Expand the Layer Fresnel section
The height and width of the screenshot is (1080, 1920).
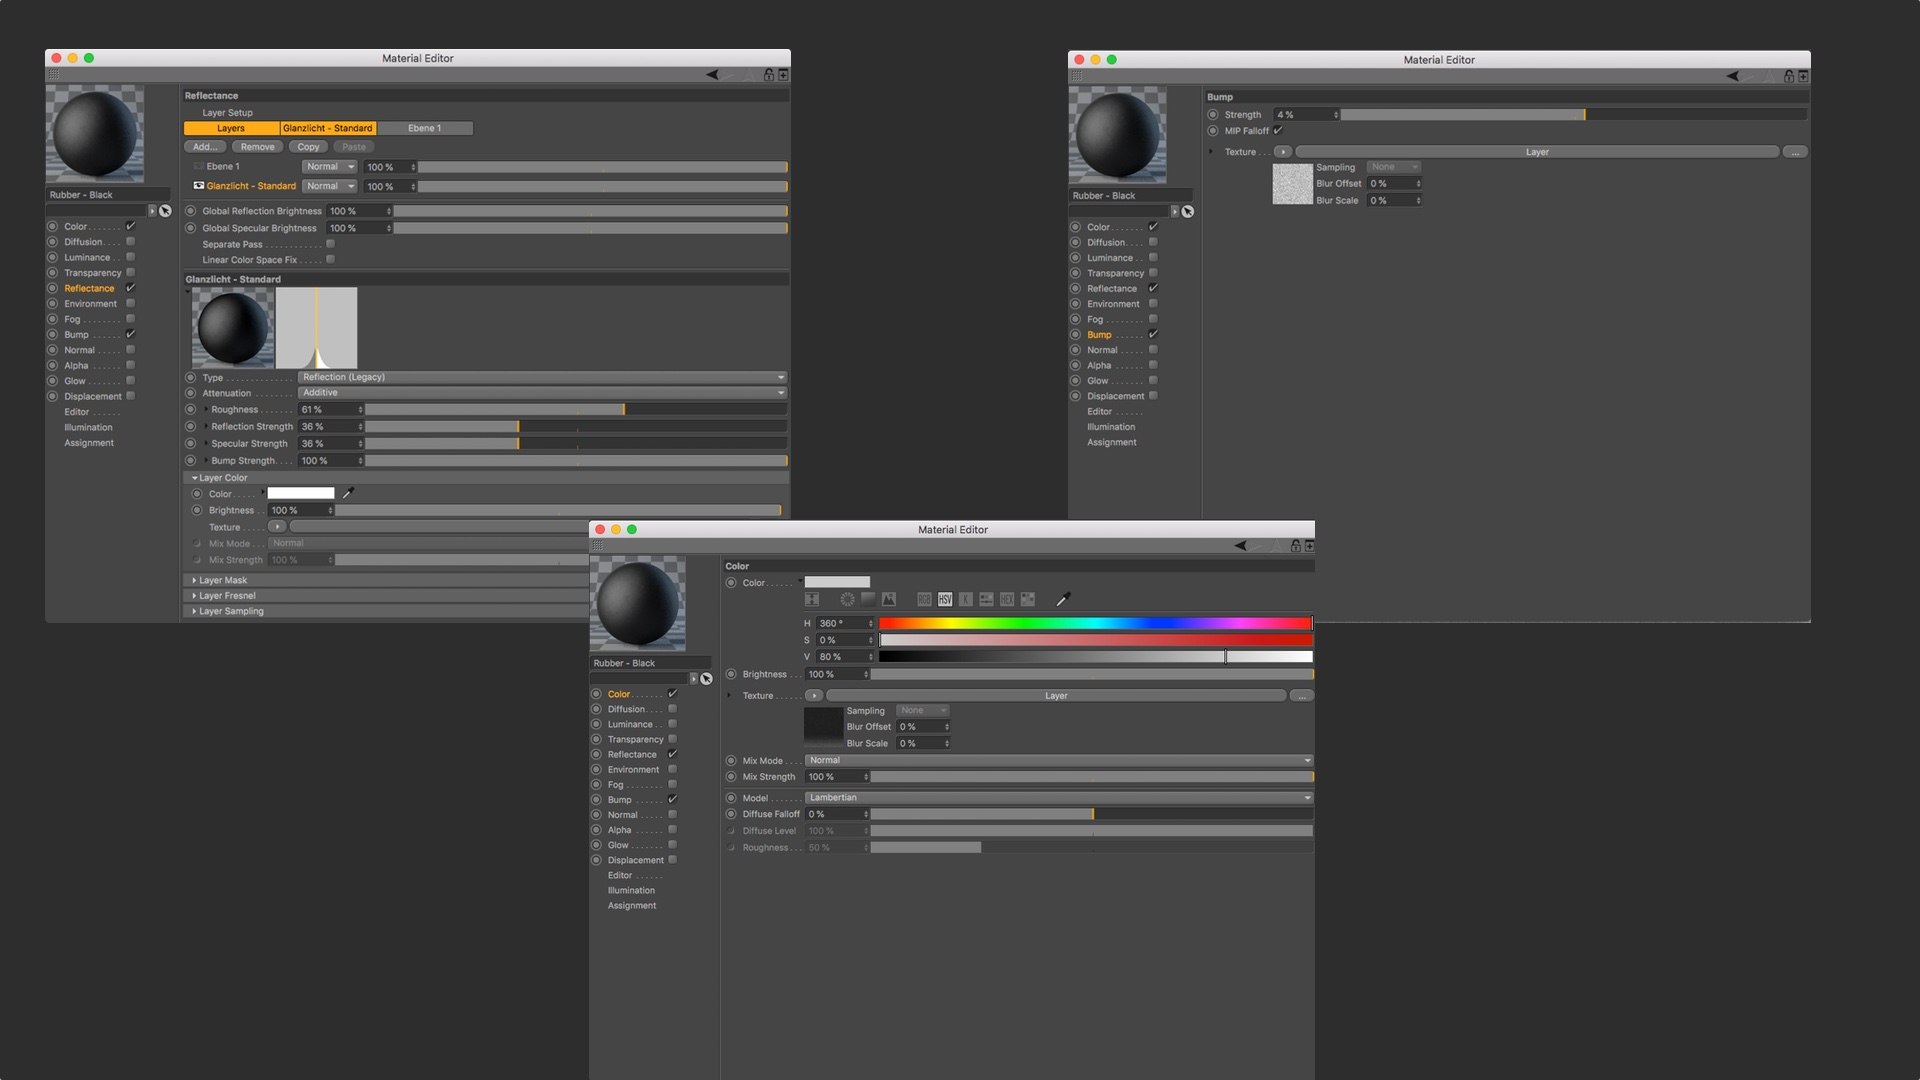click(226, 596)
